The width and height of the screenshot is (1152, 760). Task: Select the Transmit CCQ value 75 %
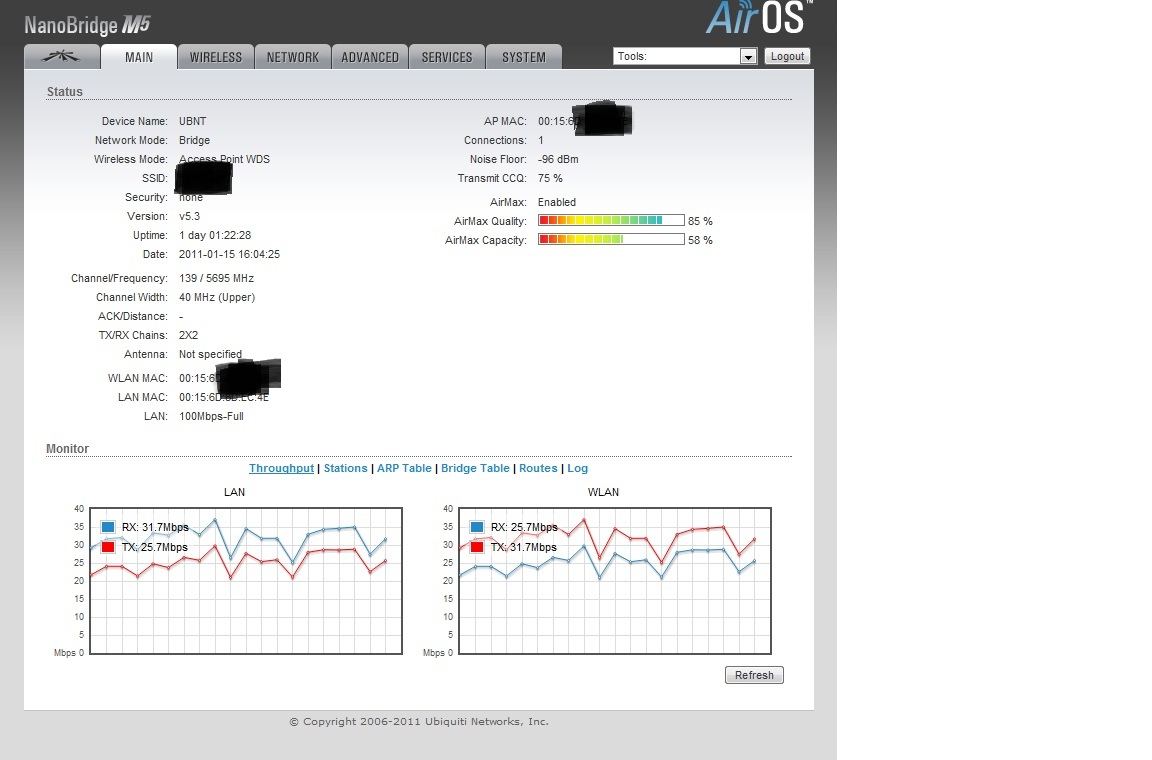pos(550,179)
